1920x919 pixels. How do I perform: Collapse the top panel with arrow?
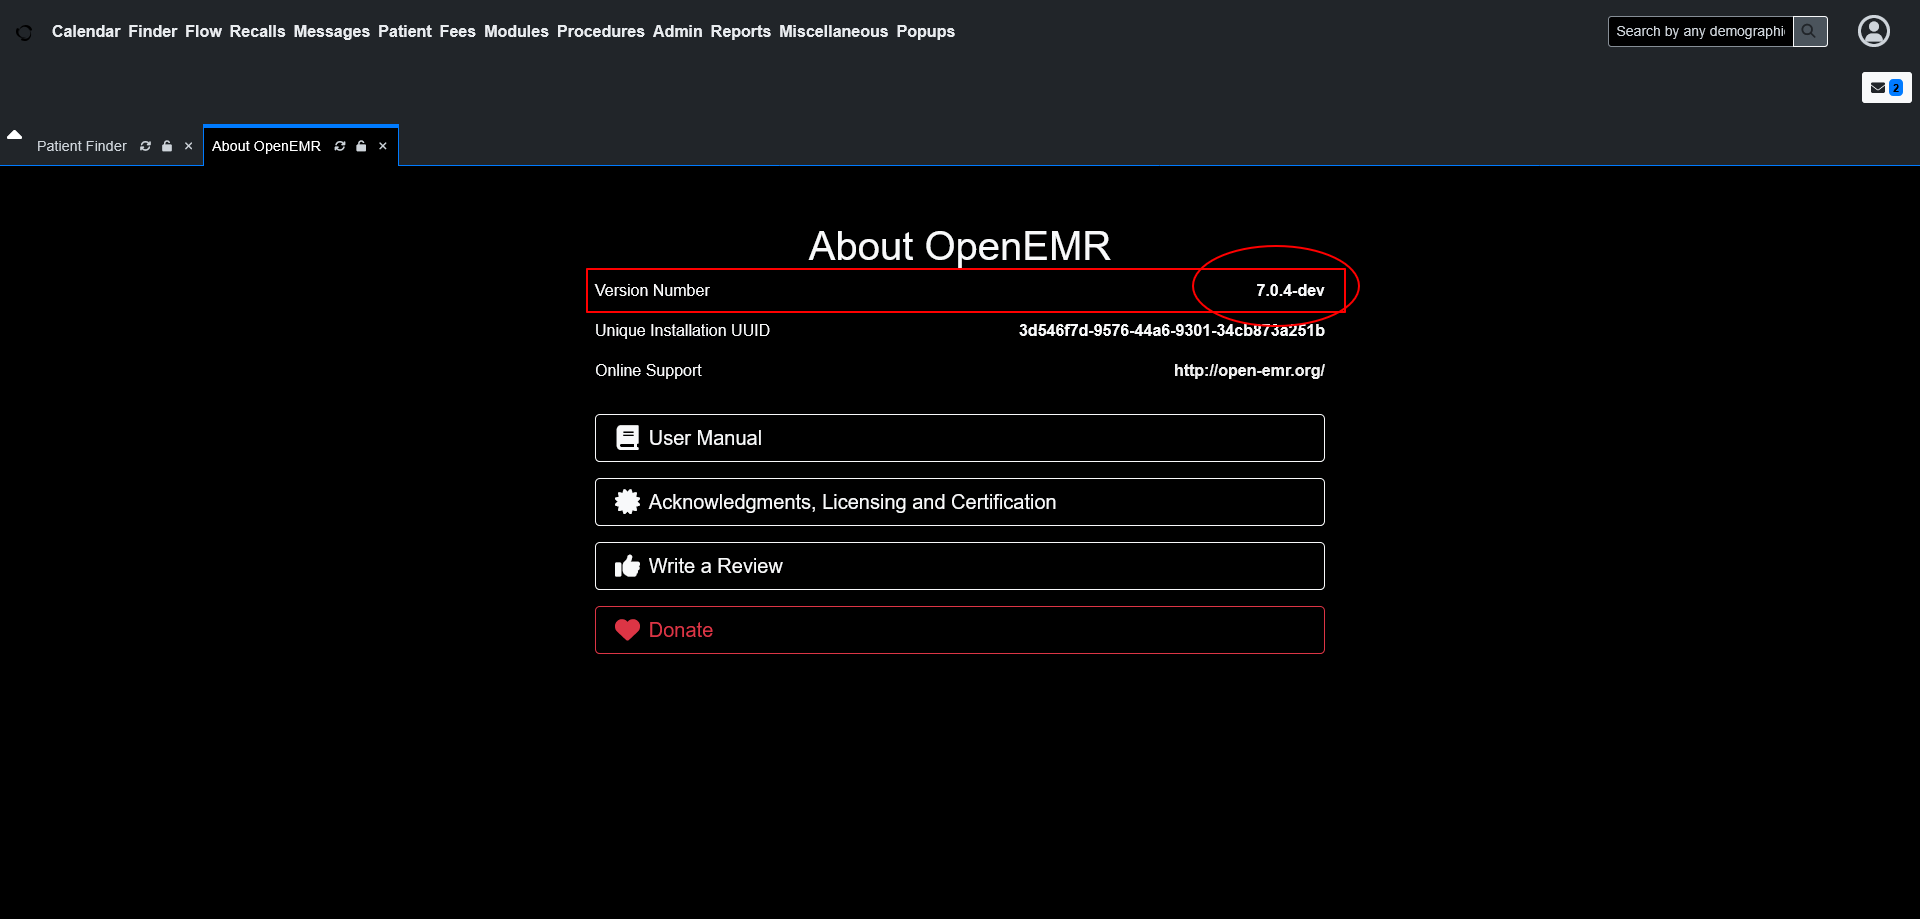coord(14,134)
